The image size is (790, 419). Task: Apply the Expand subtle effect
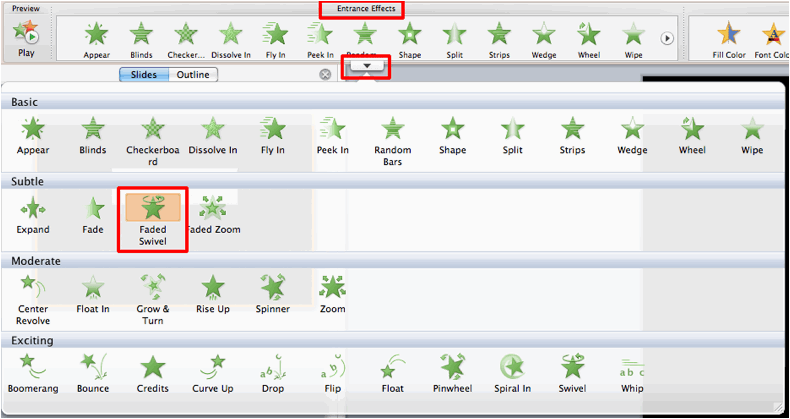click(x=32, y=213)
